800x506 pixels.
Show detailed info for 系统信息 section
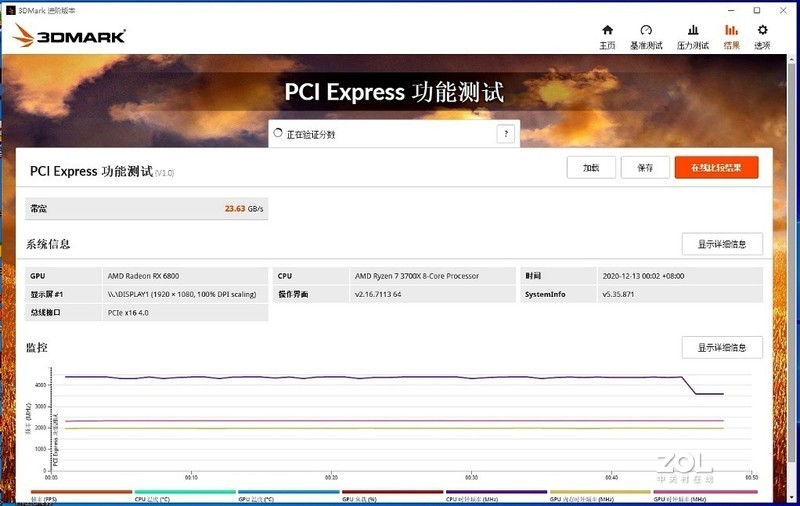[x=722, y=244]
